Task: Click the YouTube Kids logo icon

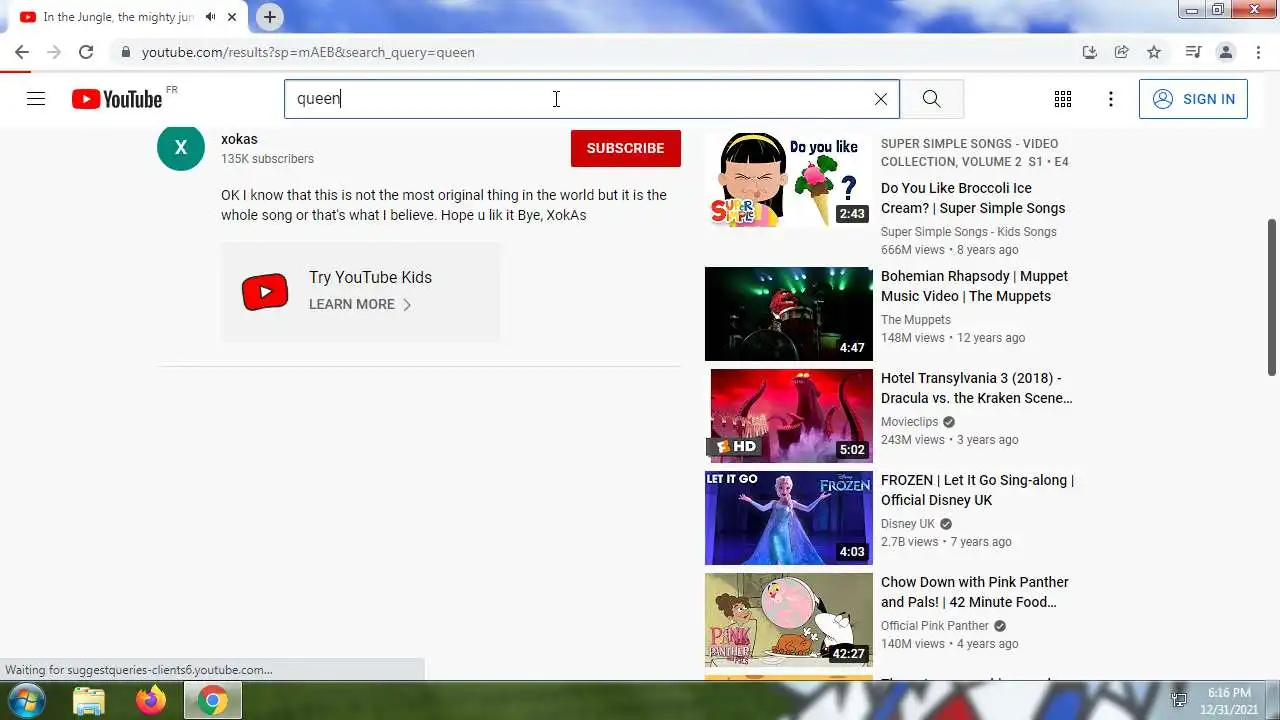Action: (265, 292)
